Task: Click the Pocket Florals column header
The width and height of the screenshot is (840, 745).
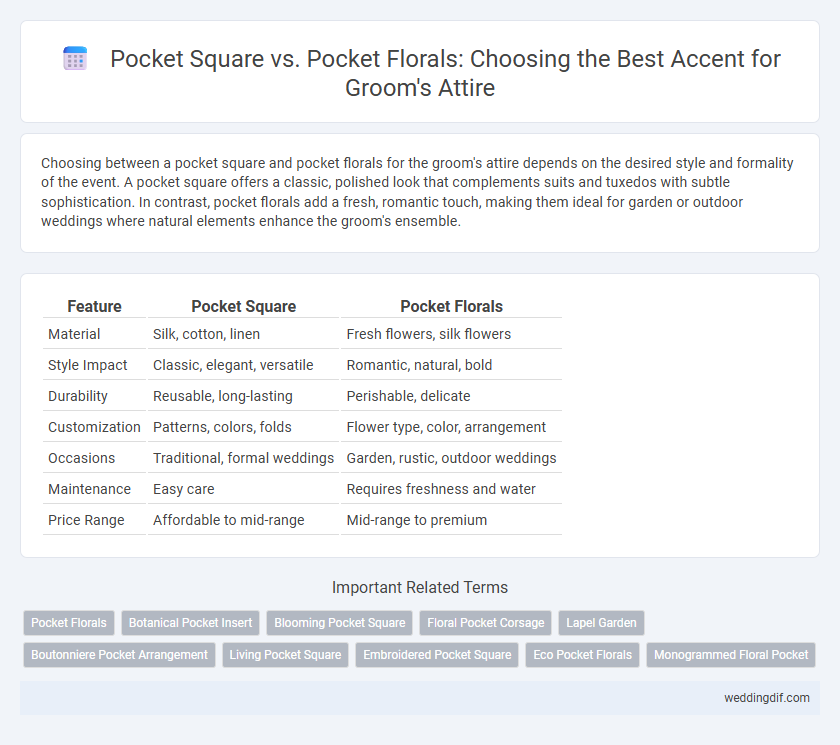Action: 452,306
